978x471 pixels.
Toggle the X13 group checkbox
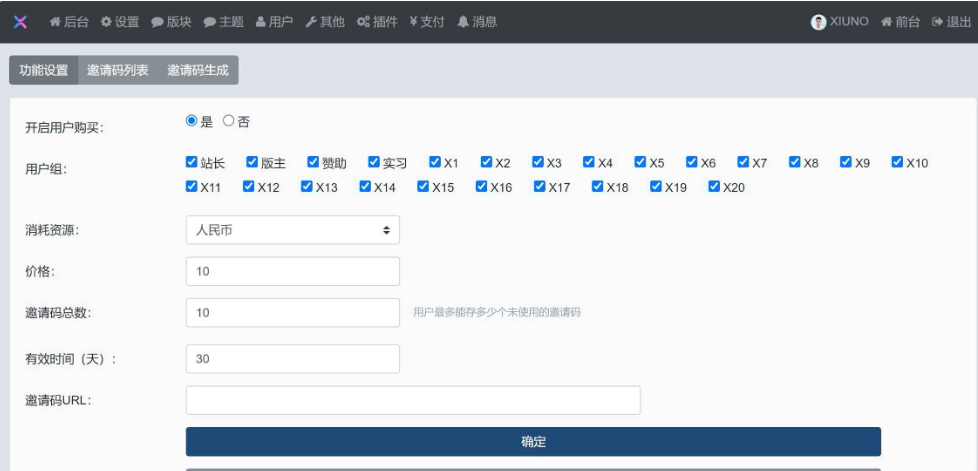(x=306, y=186)
